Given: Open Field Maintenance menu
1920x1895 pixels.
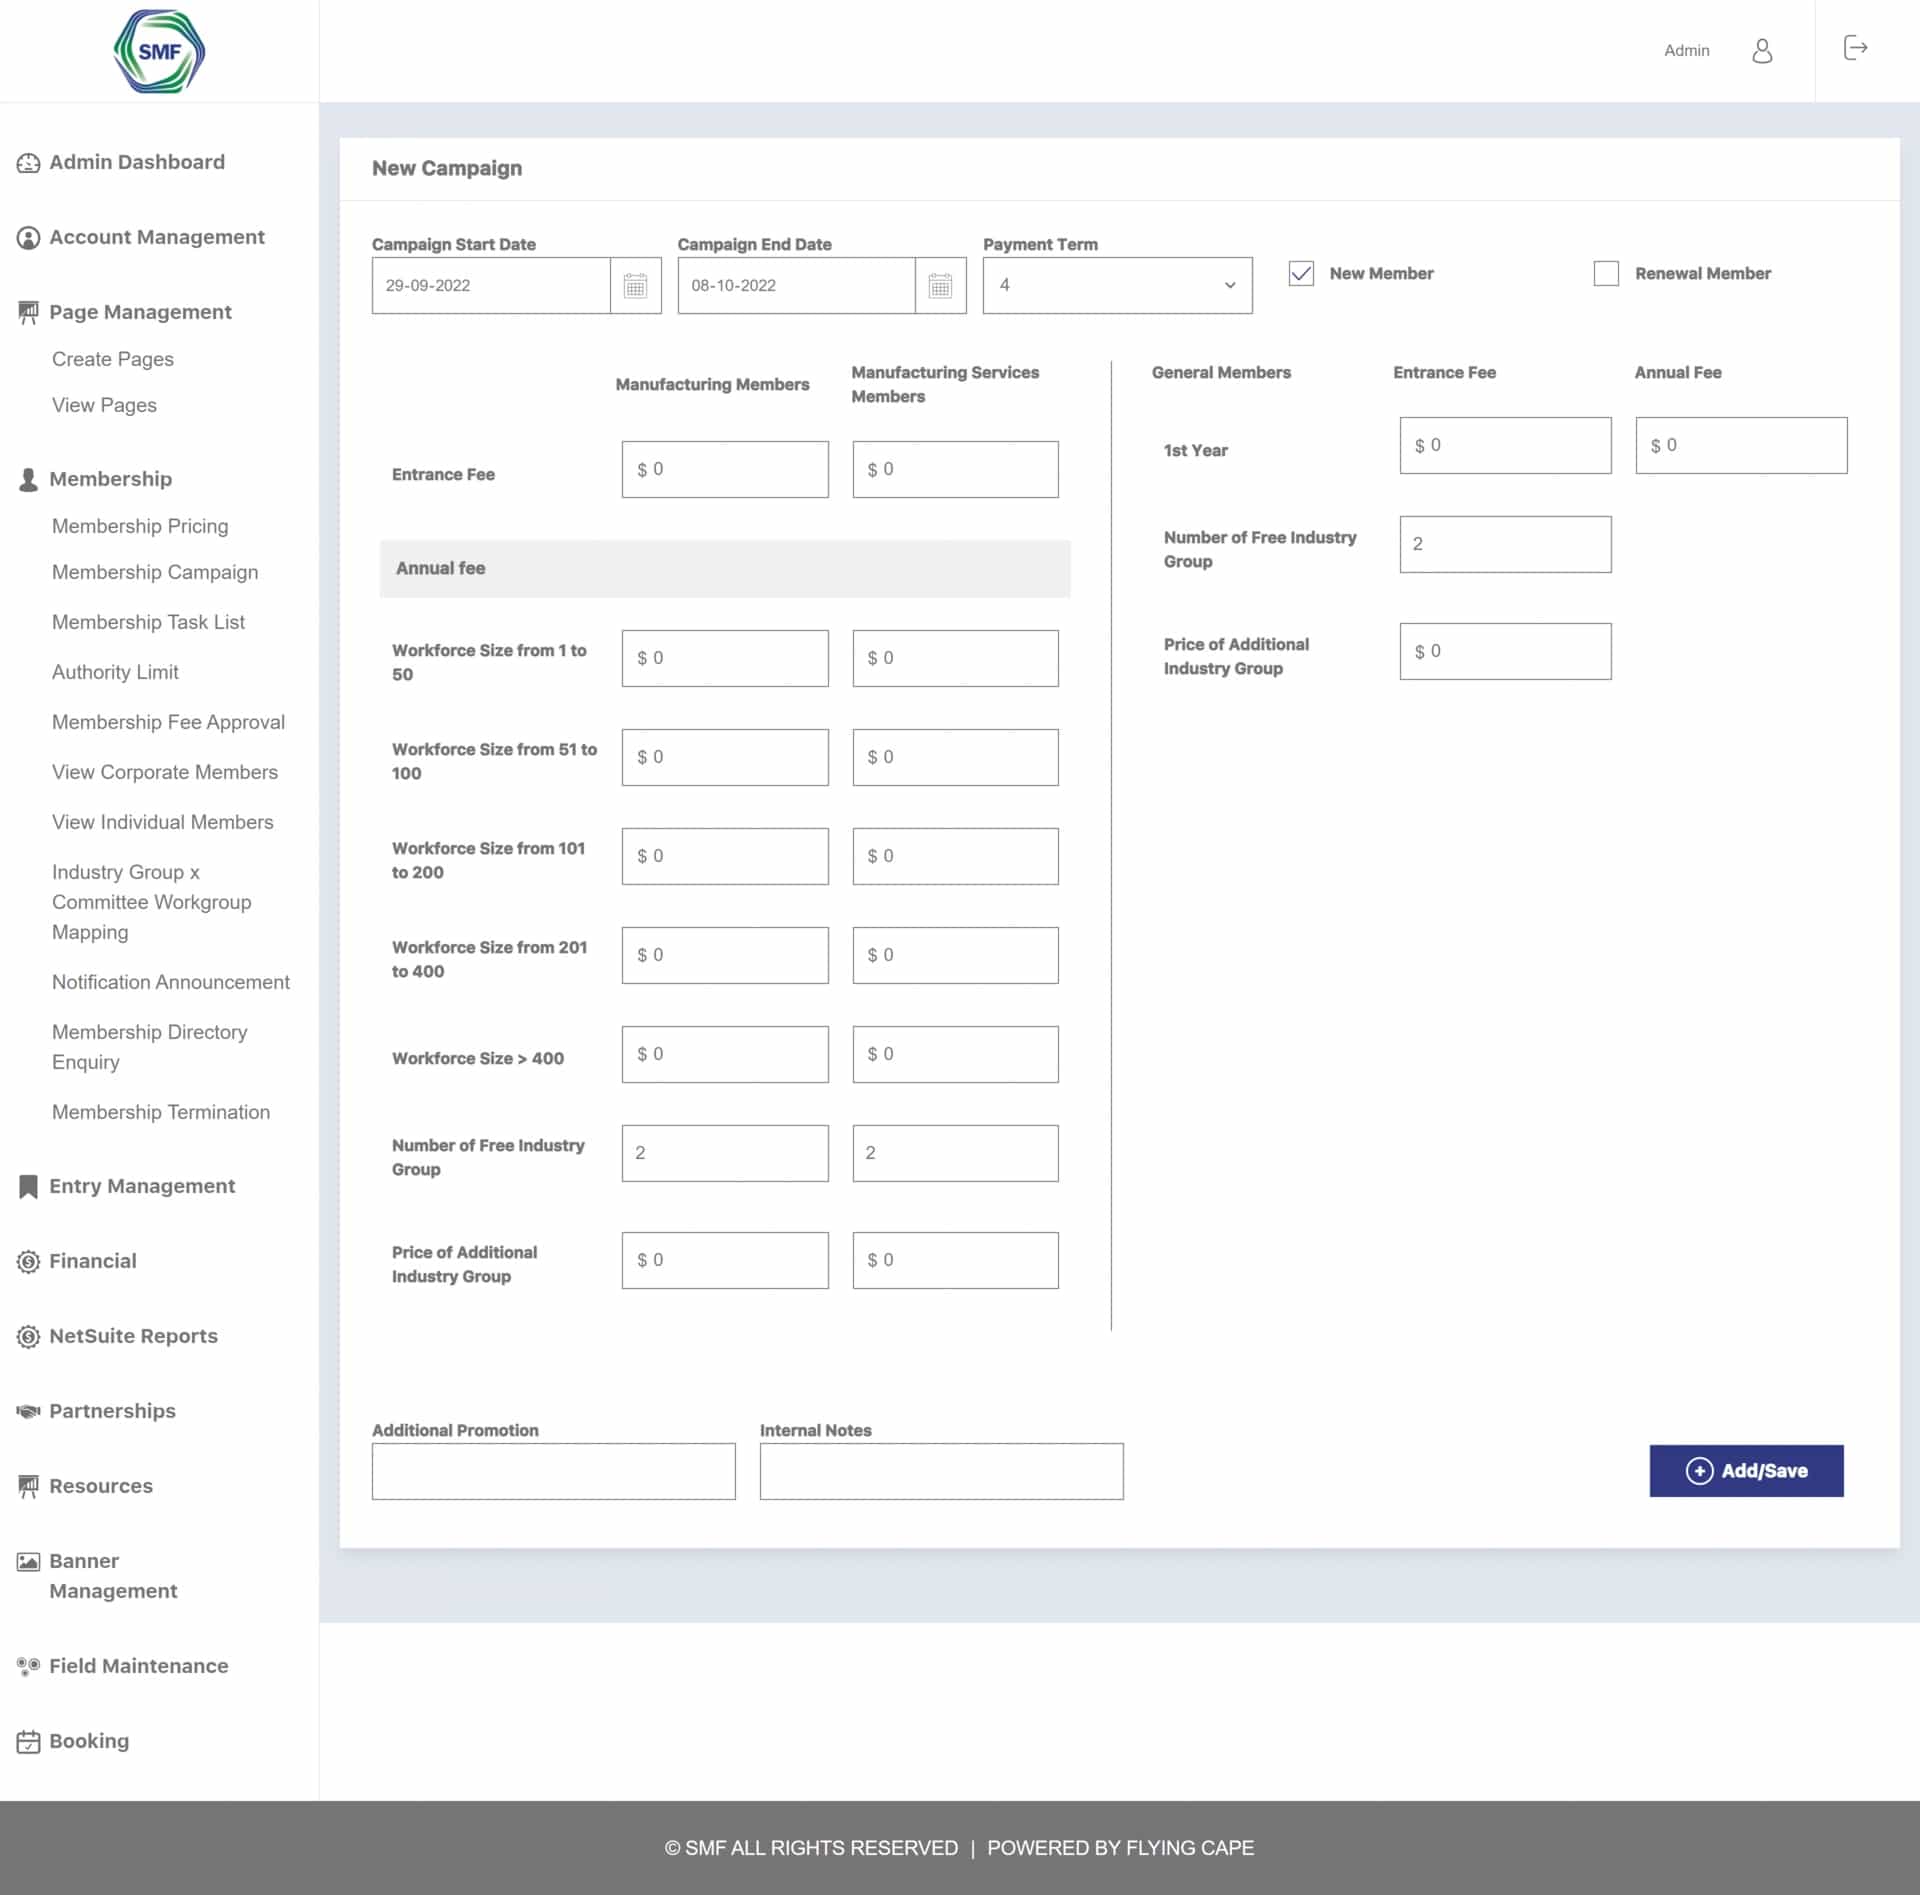Looking at the screenshot, I should pyautogui.click(x=139, y=1666).
